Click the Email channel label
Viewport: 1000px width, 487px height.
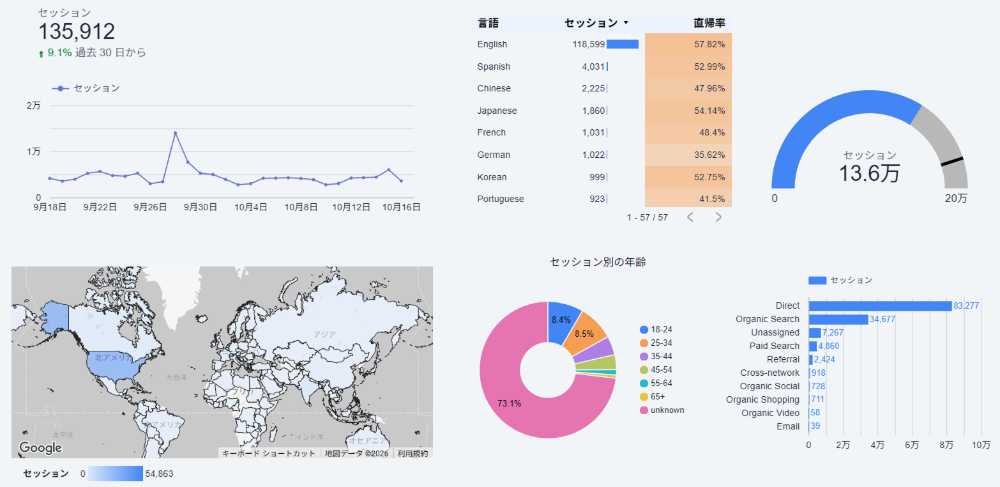click(x=788, y=426)
